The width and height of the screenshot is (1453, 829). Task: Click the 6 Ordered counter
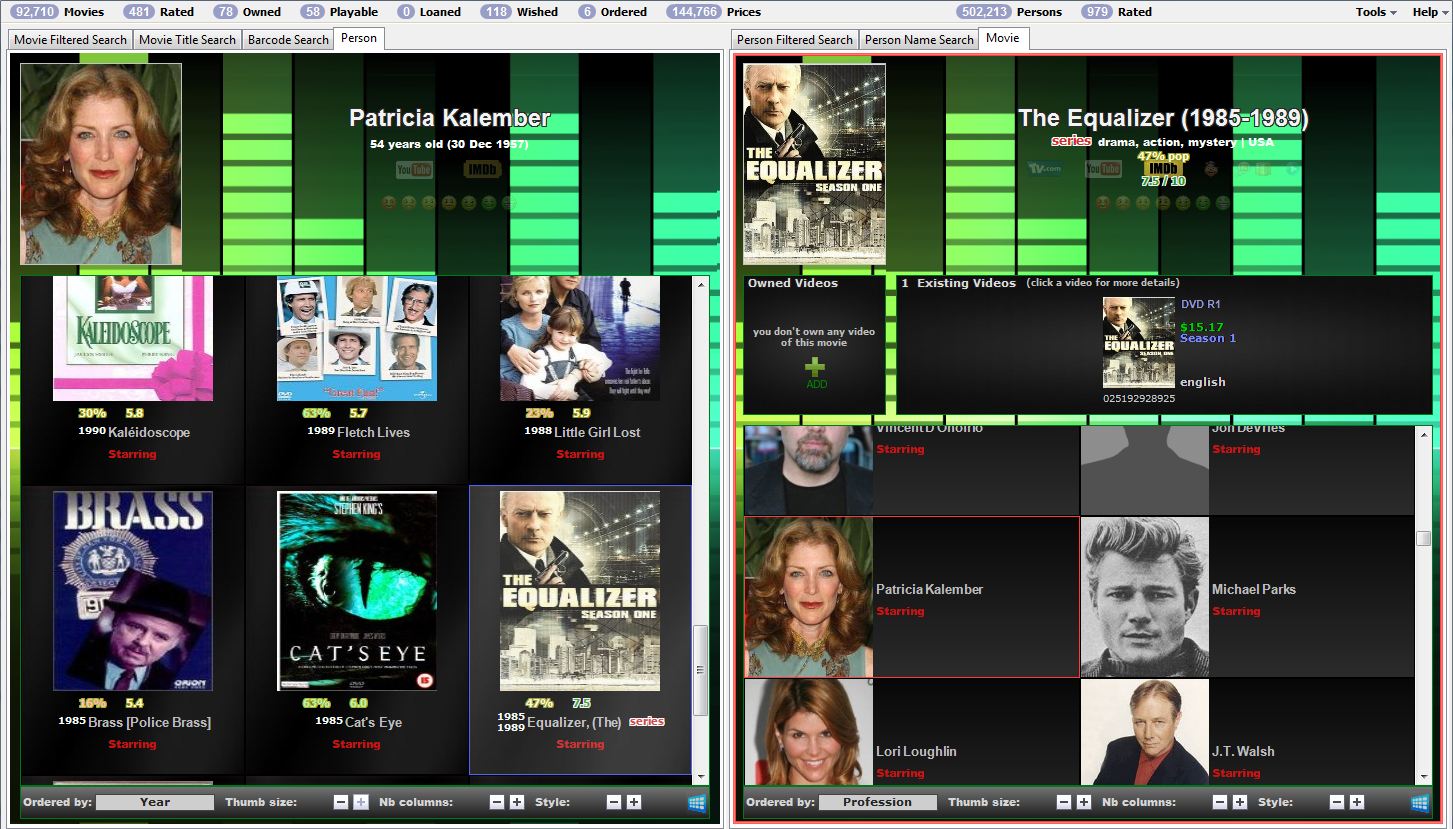(x=612, y=12)
